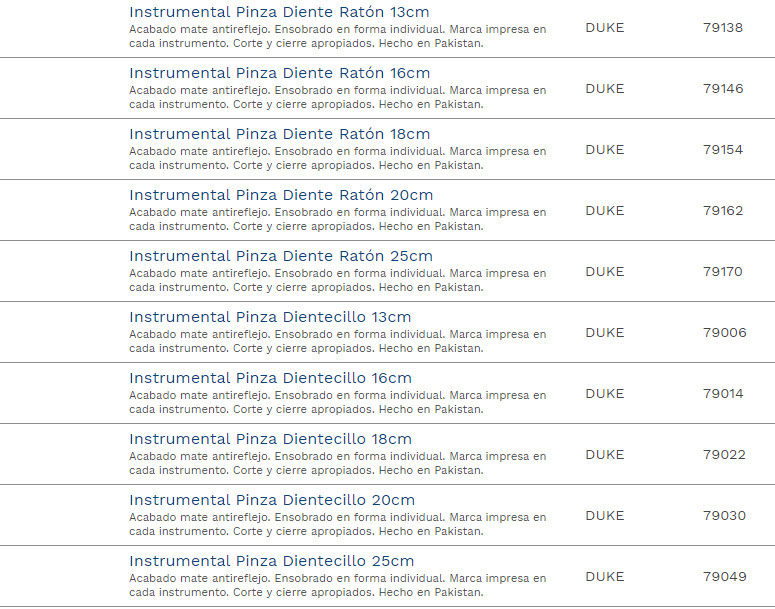Select Instrumental Pinza Dientecillo 16cm title
The width and height of the screenshot is (775, 609).
point(270,378)
